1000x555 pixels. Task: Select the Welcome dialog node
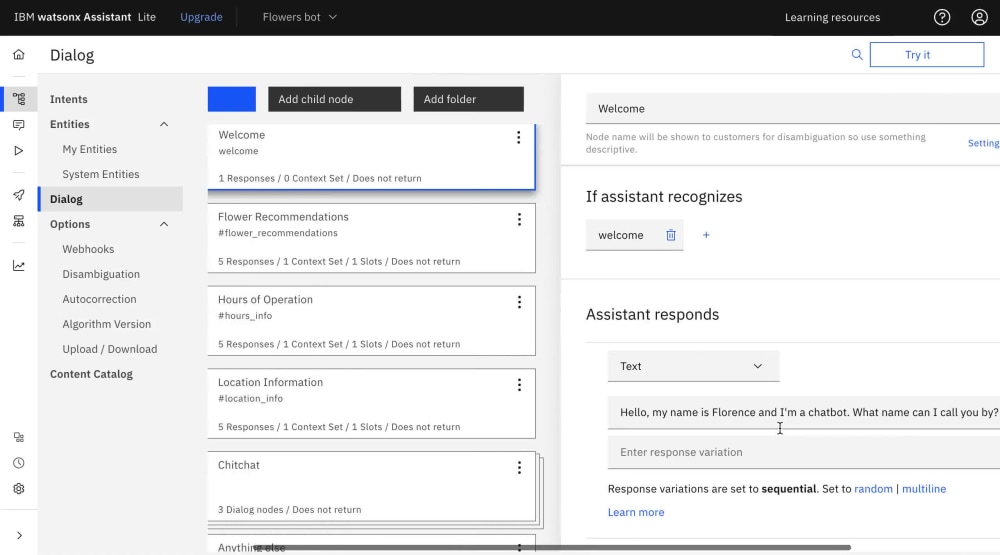pyautogui.click(x=371, y=156)
